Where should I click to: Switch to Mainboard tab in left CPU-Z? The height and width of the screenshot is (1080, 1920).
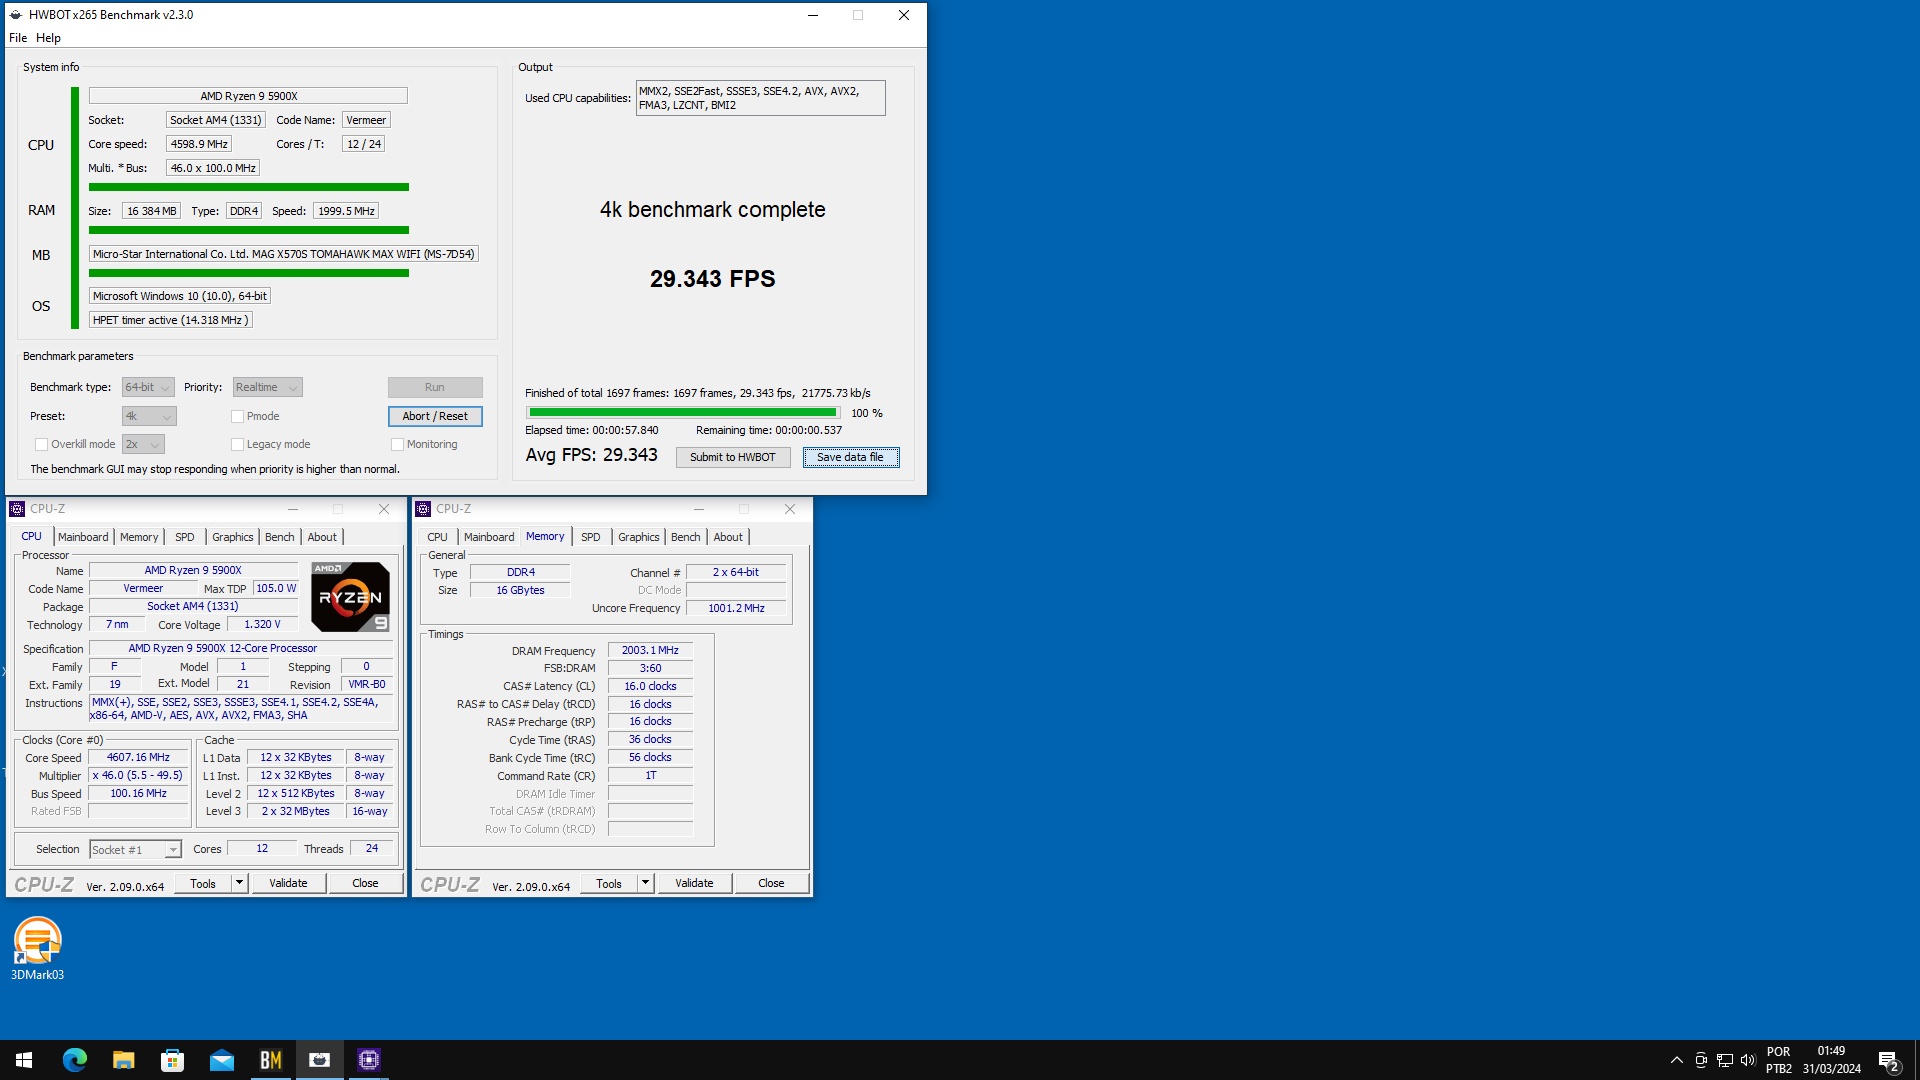[83, 537]
